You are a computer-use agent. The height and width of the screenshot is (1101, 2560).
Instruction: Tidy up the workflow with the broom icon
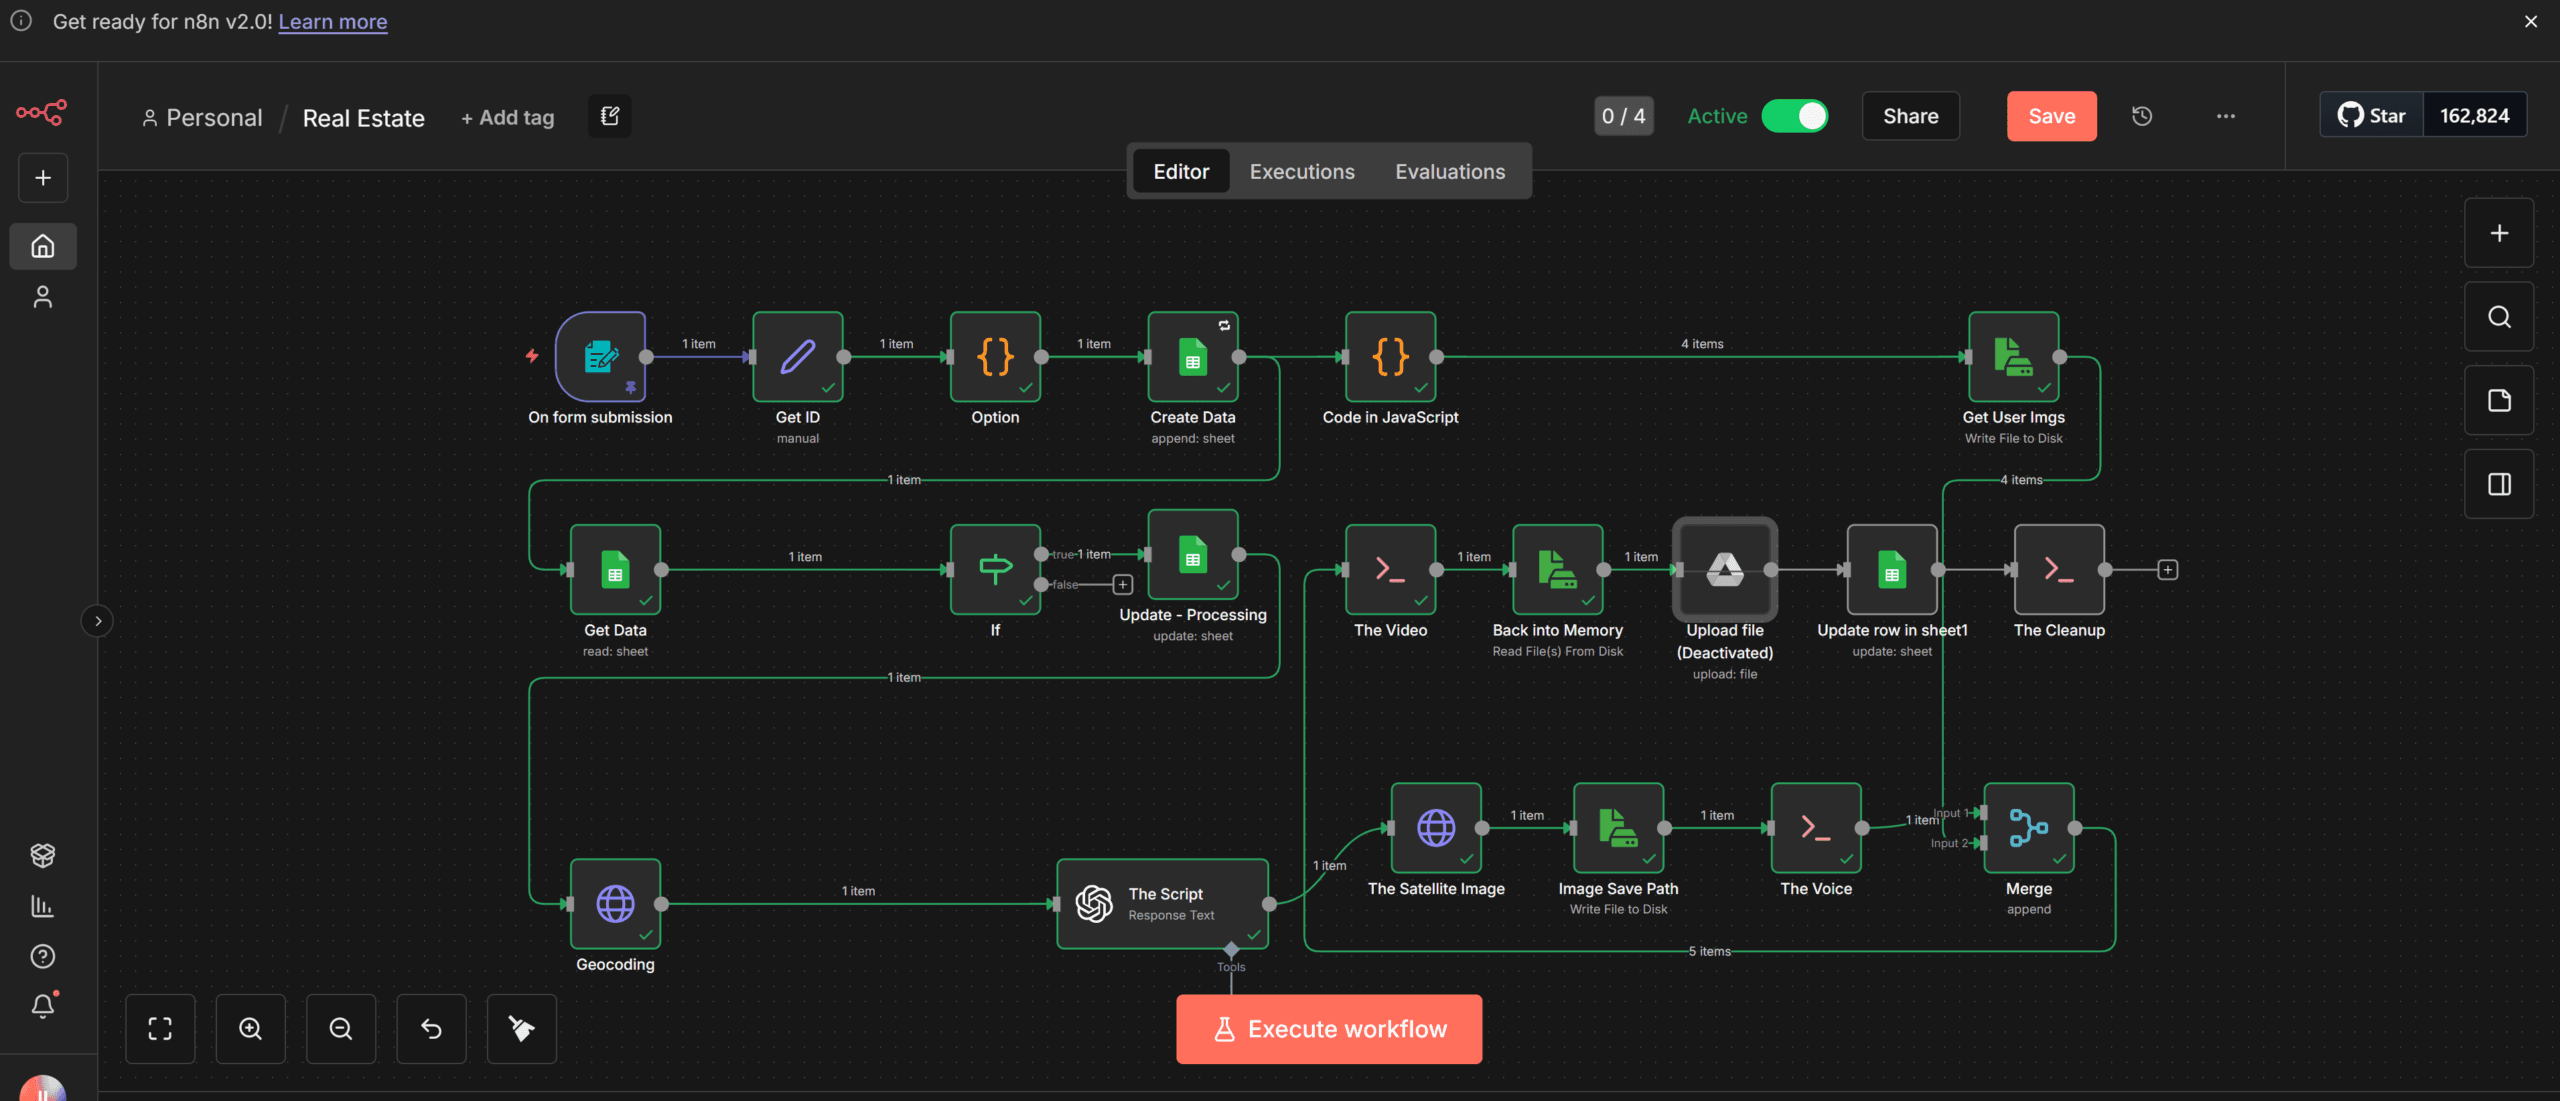point(521,1028)
